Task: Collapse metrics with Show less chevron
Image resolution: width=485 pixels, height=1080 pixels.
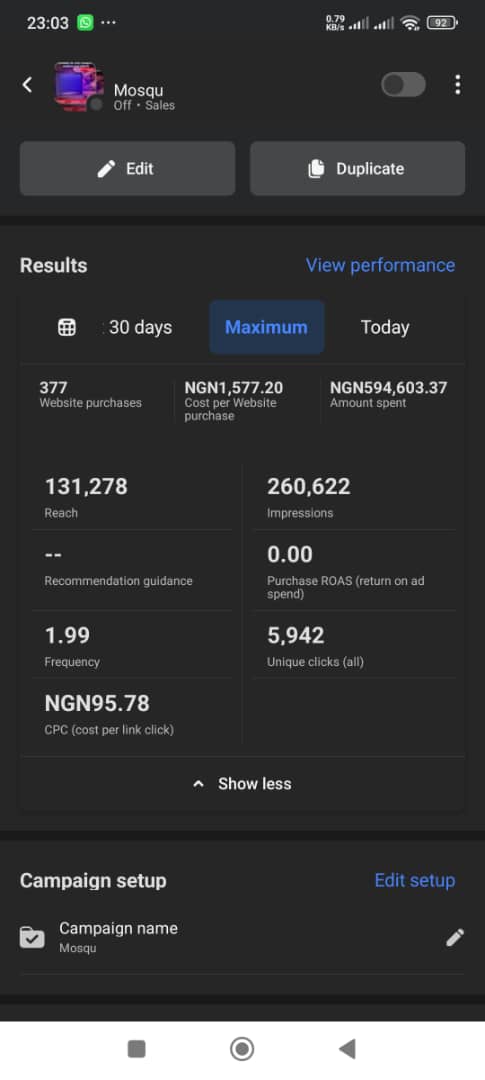Action: (242, 784)
